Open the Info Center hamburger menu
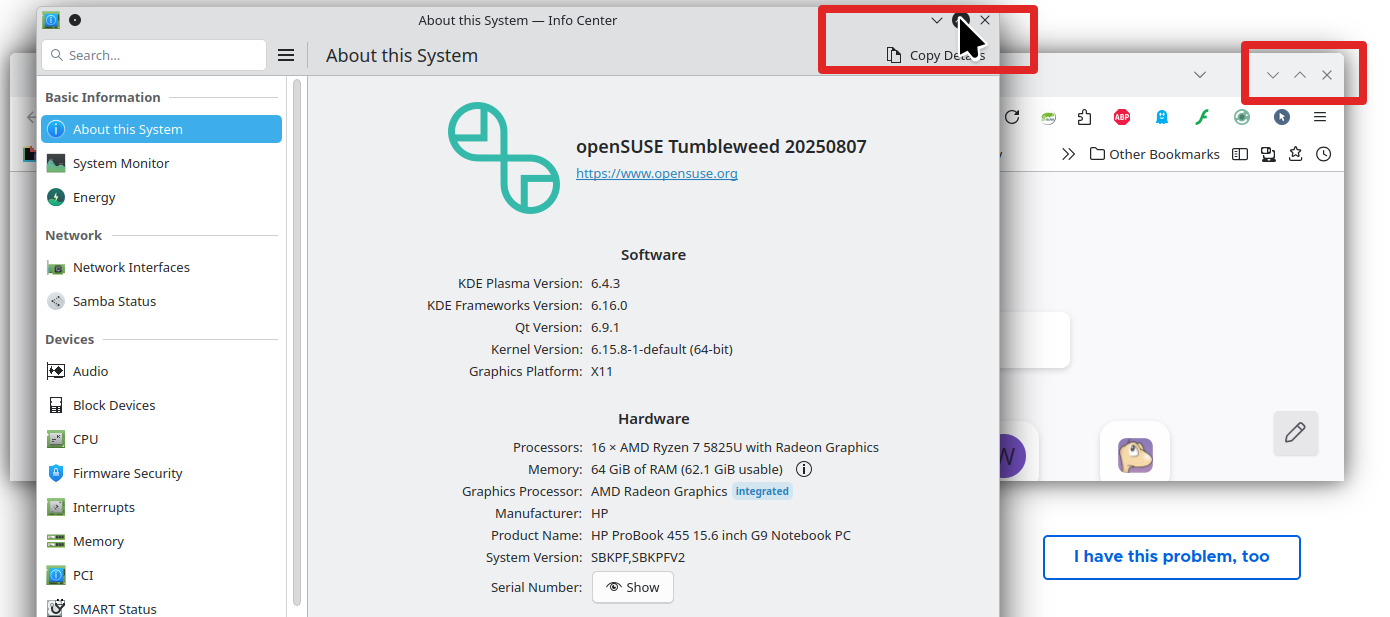The width and height of the screenshot is (1390, 617). tap(286, 55)
